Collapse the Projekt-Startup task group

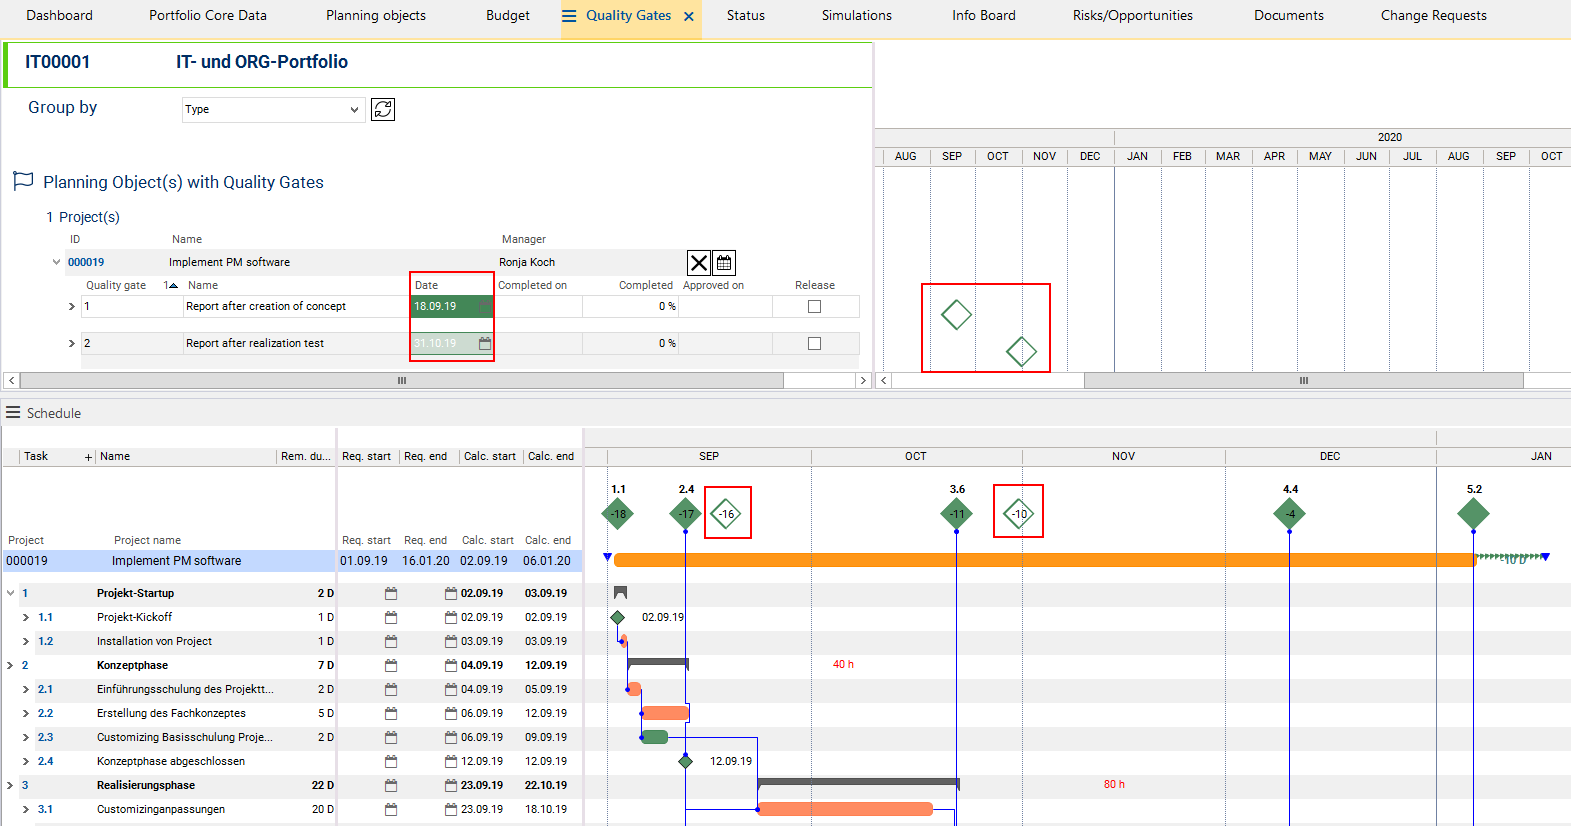[10, 593]
